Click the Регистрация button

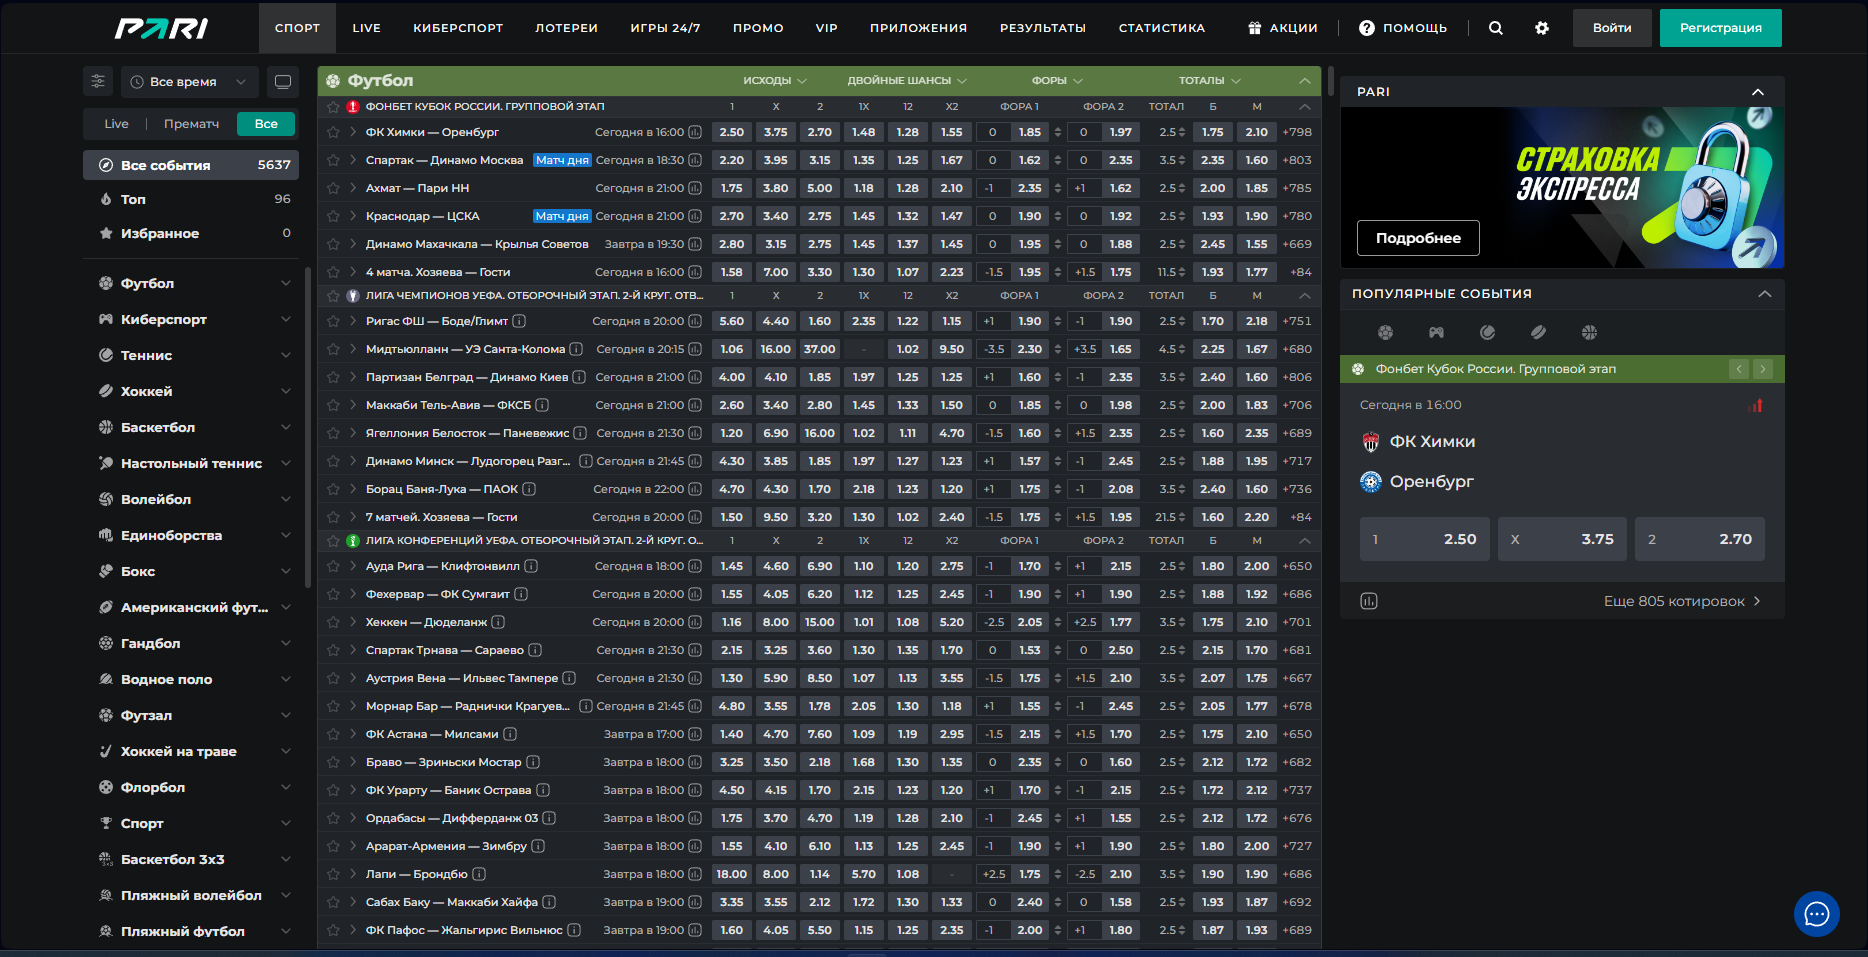[1720, 28]
